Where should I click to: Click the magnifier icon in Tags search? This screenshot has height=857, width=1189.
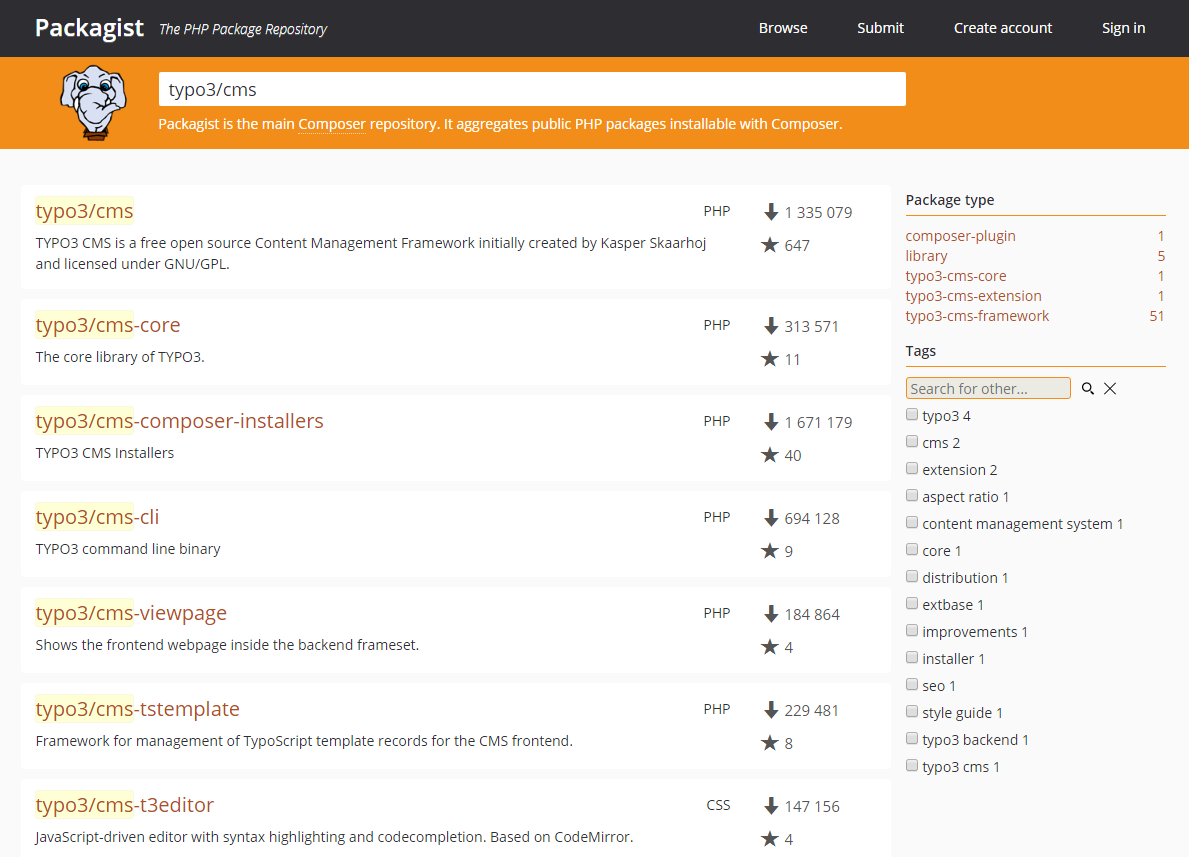point(1088,389)
